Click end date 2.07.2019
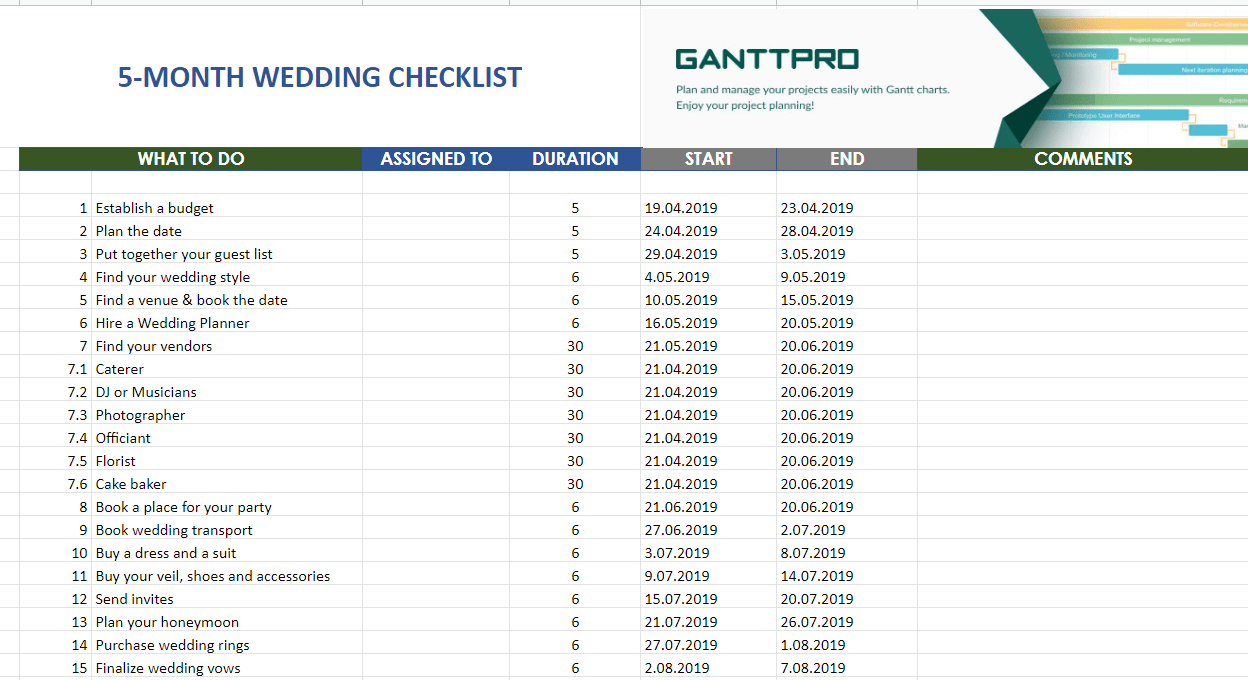 (x=847, y=530)
